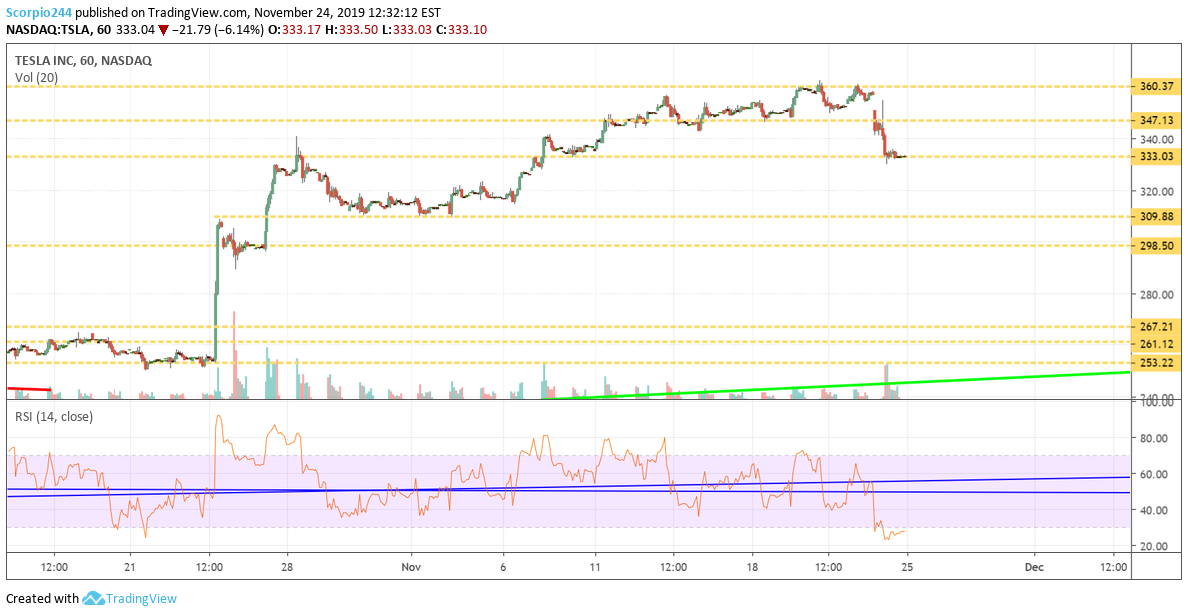Open the Scorpio244 author profile link
The image size is (1188, 616).
tap(39, 13)
